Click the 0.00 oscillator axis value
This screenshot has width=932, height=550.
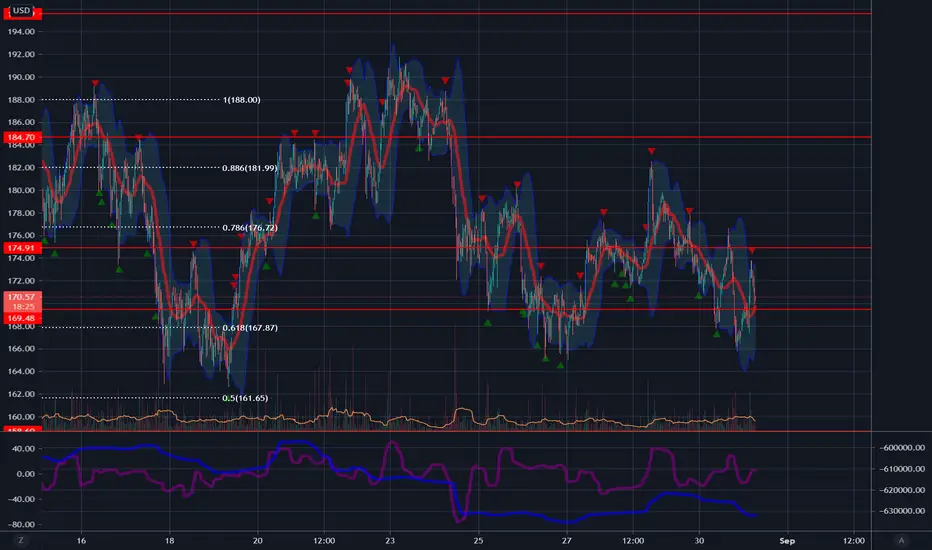[x=26, y=474]
